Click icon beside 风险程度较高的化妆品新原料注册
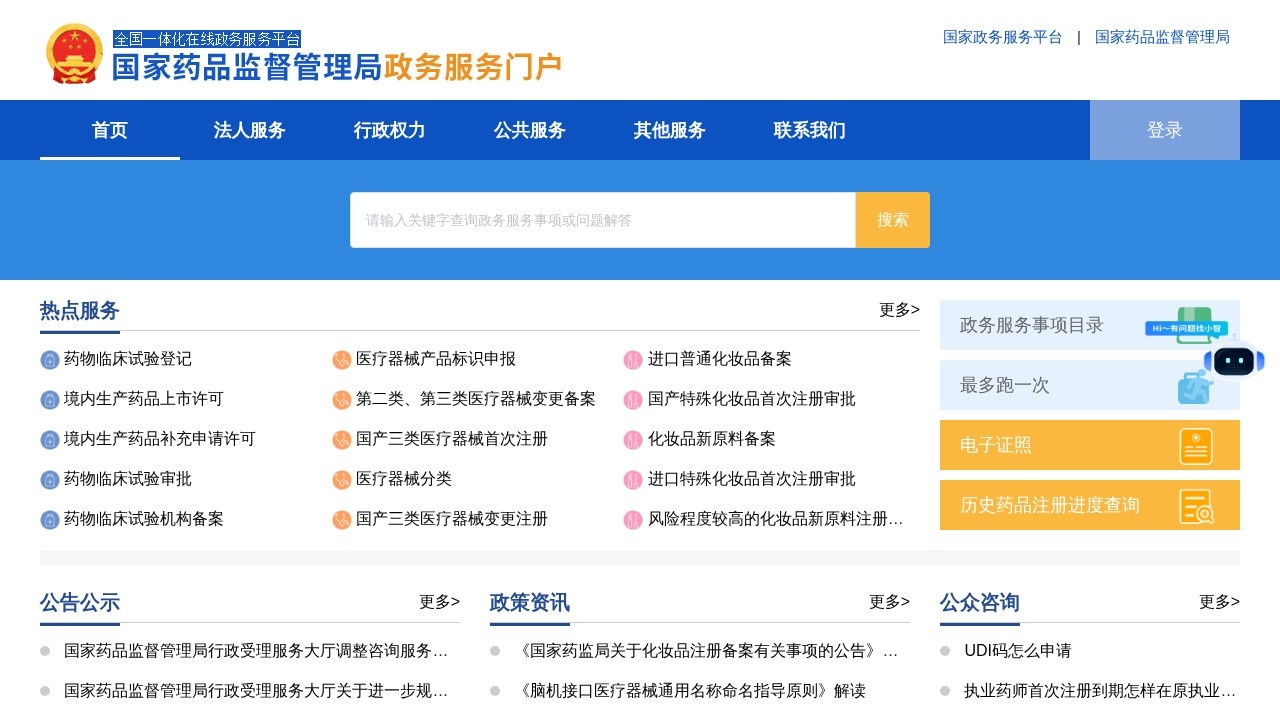 point(633,520)
